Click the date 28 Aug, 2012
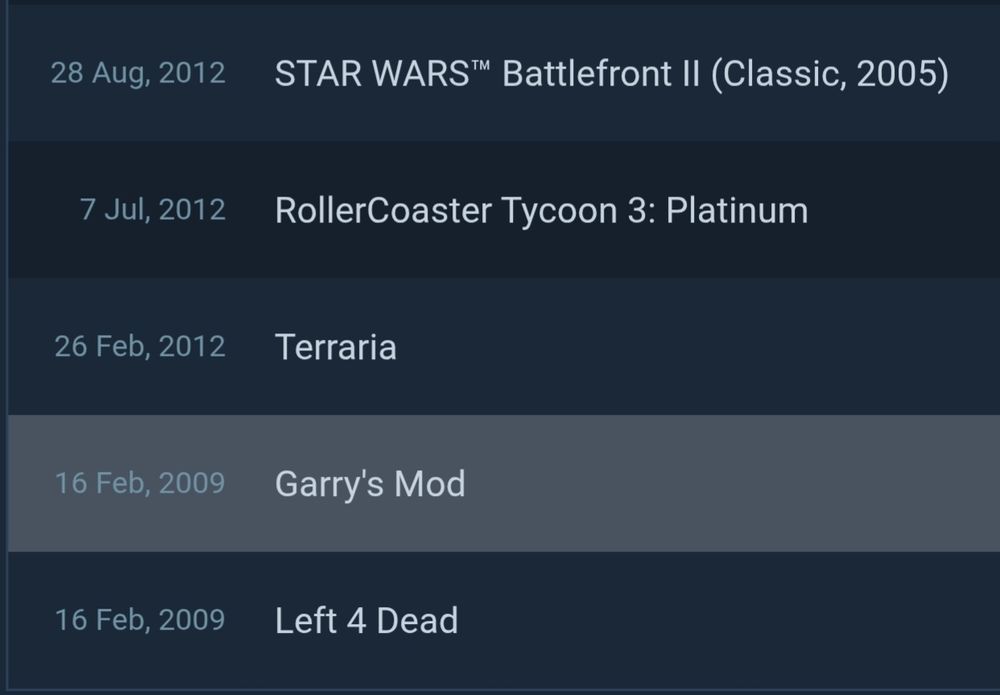 [140, 73]
